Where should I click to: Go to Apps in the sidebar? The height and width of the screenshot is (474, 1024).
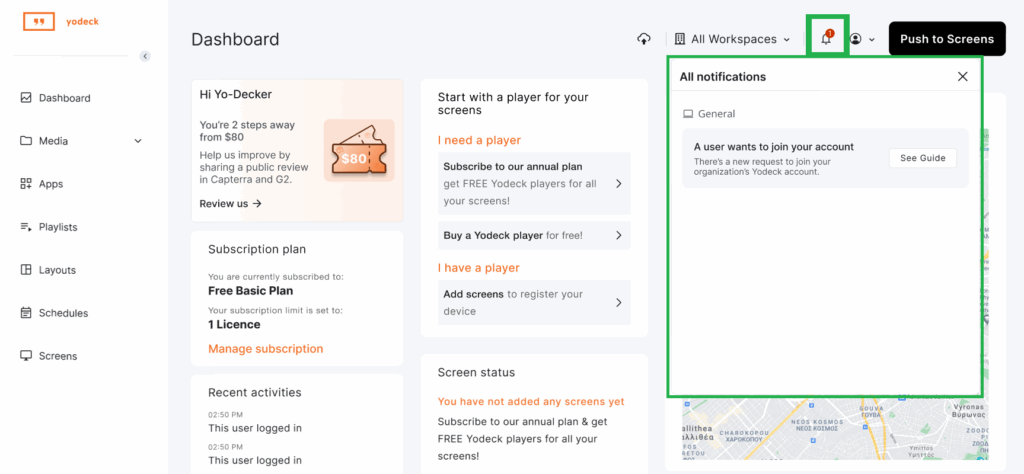(x=50, y=184)
